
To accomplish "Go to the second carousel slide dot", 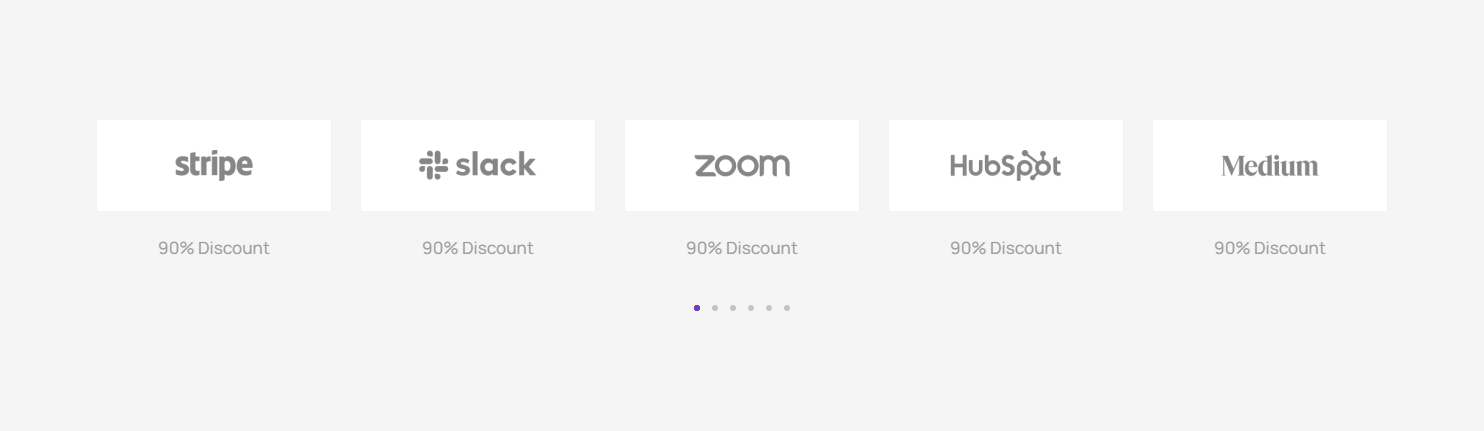I will coord(715,308).
